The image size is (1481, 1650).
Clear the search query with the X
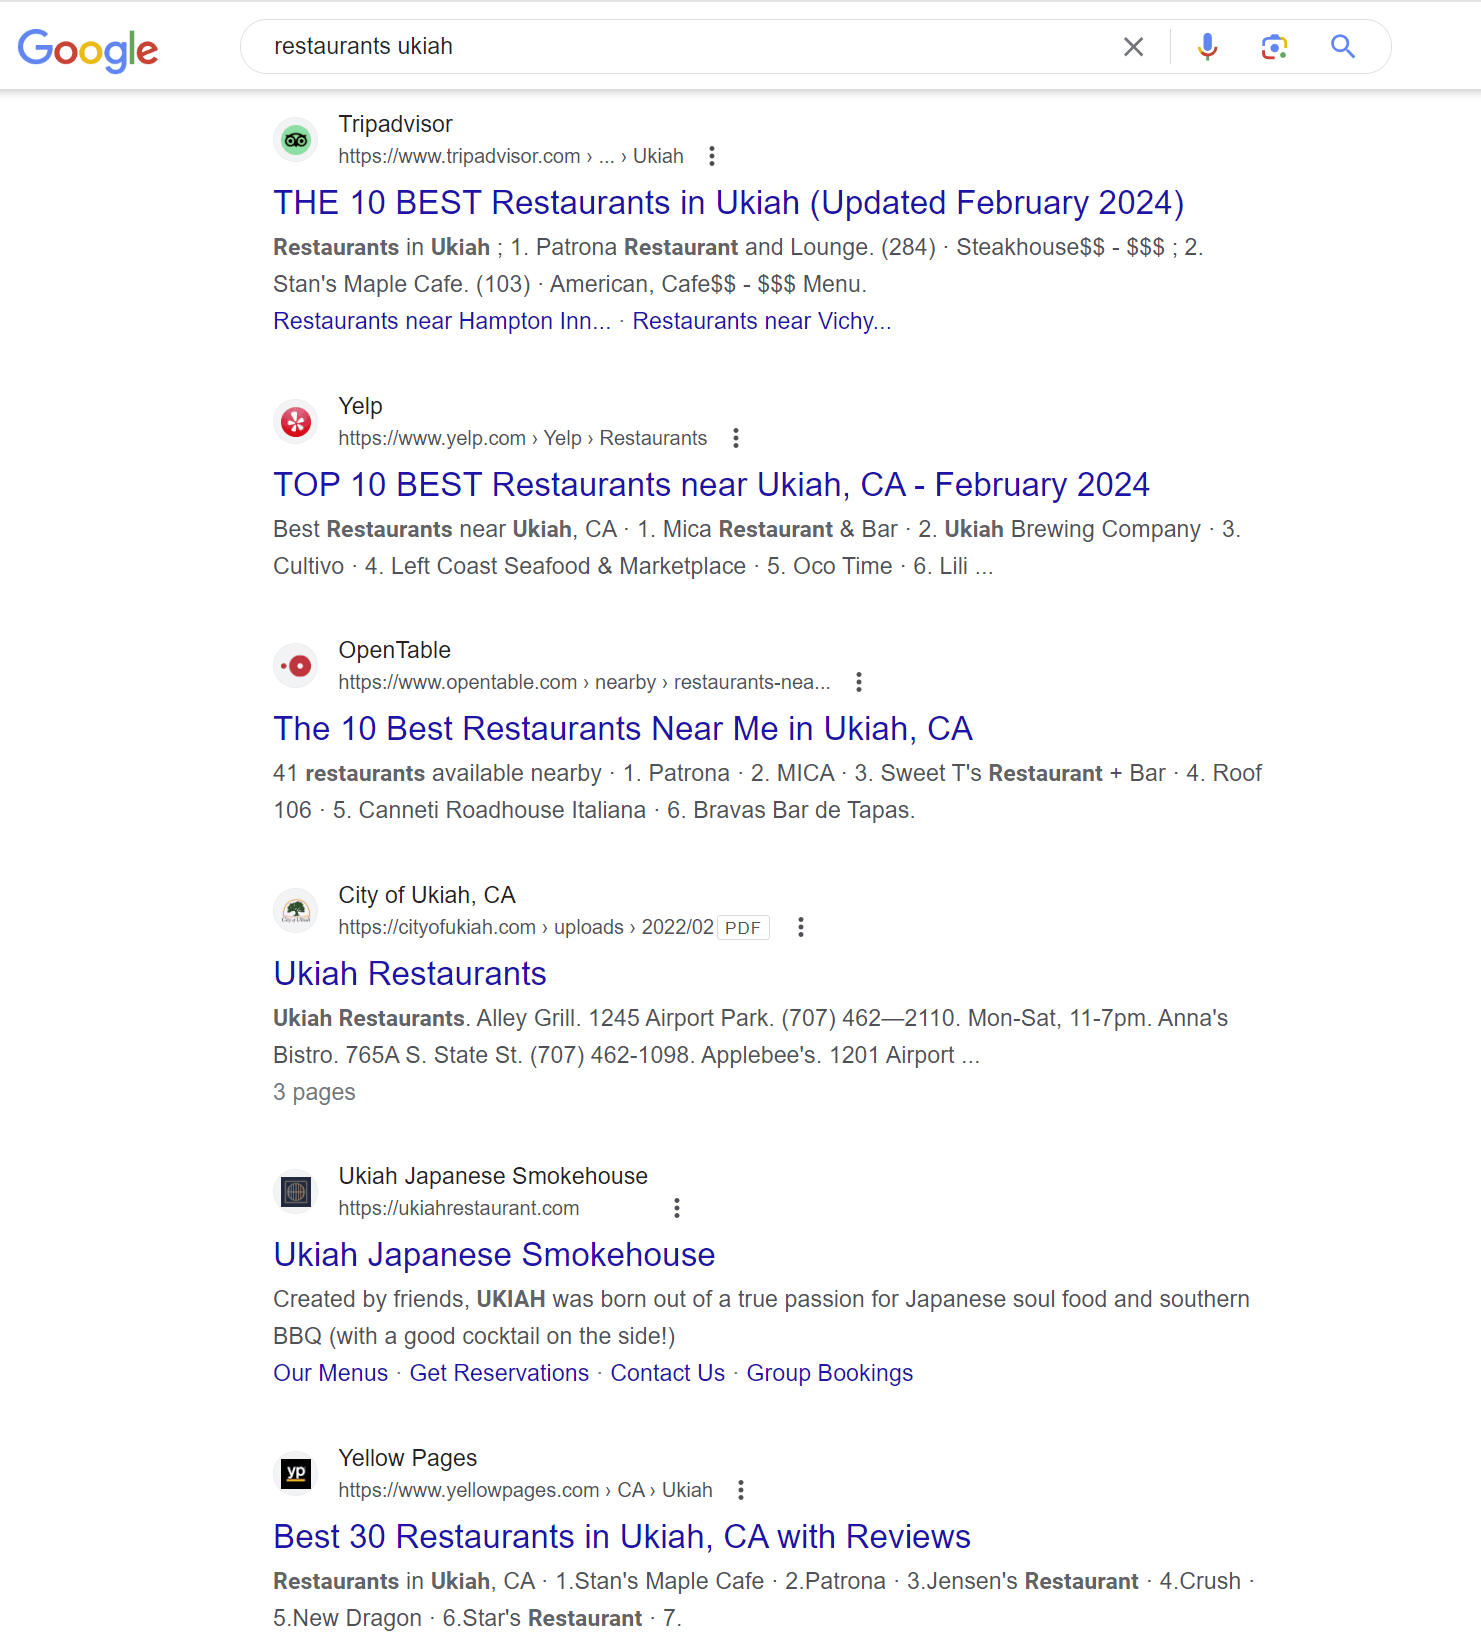coord(1133,46)
